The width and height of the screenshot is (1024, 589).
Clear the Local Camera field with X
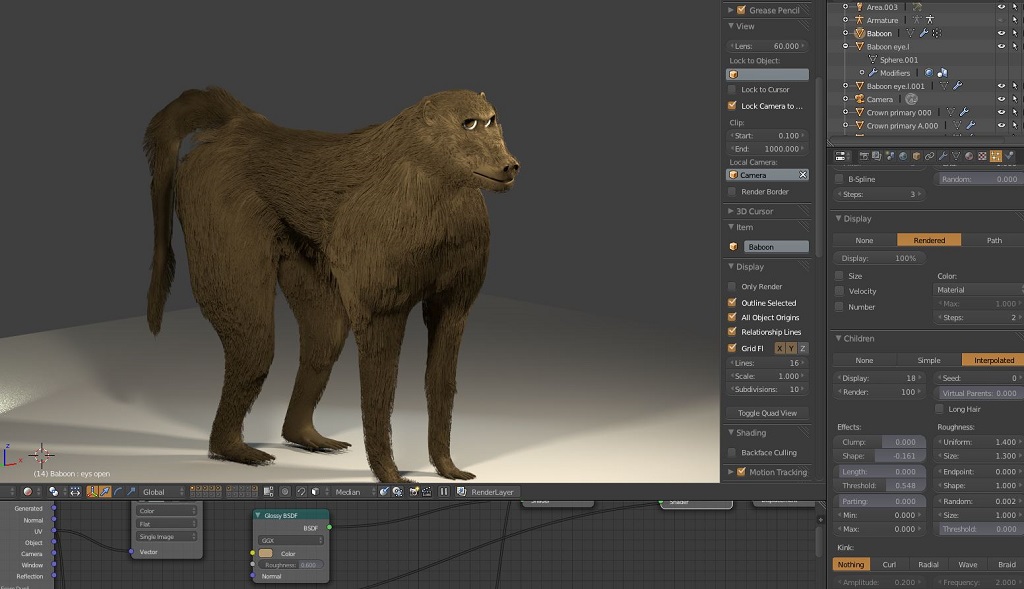coord(803,175)
